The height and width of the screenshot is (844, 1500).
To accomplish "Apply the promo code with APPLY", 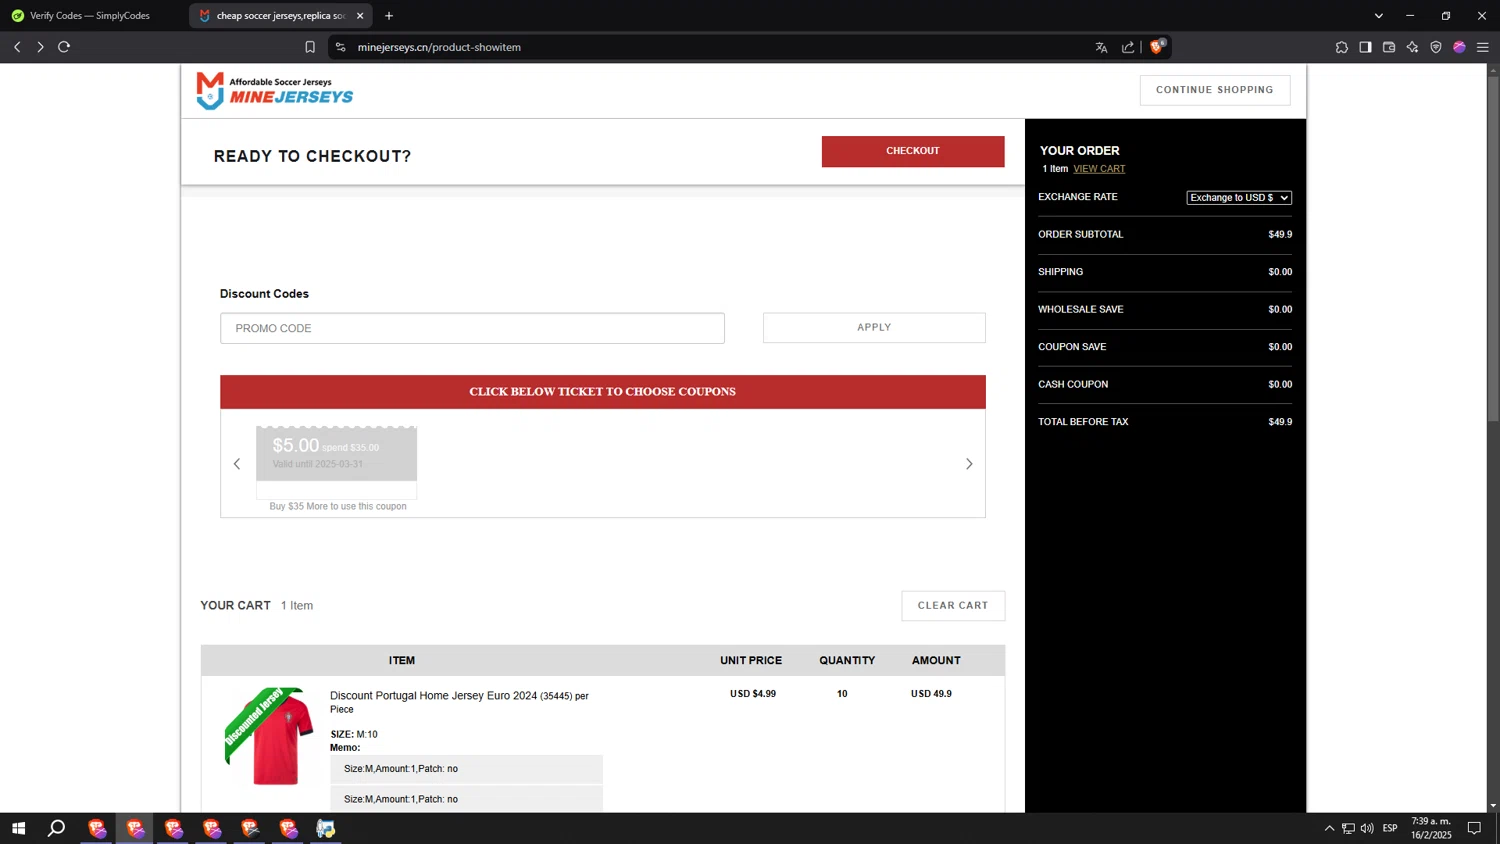I will click(x=874, y=328).
